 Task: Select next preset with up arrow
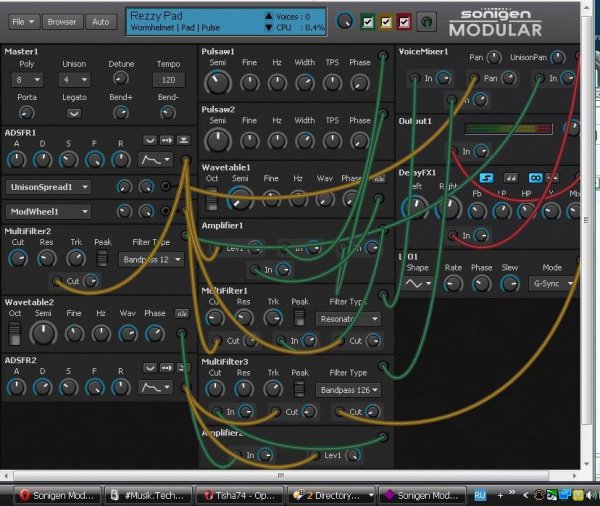269,16
